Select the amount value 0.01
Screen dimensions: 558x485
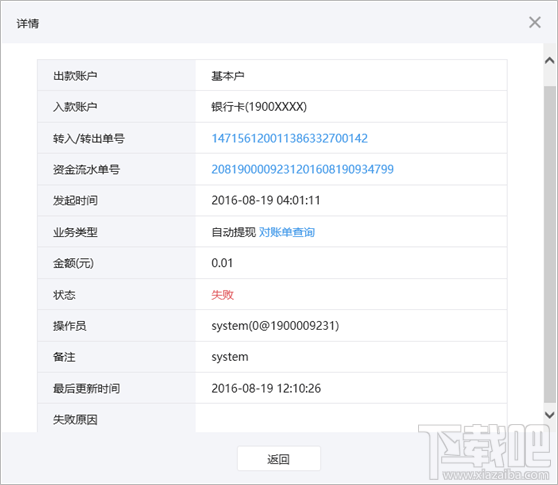point(222,263)
